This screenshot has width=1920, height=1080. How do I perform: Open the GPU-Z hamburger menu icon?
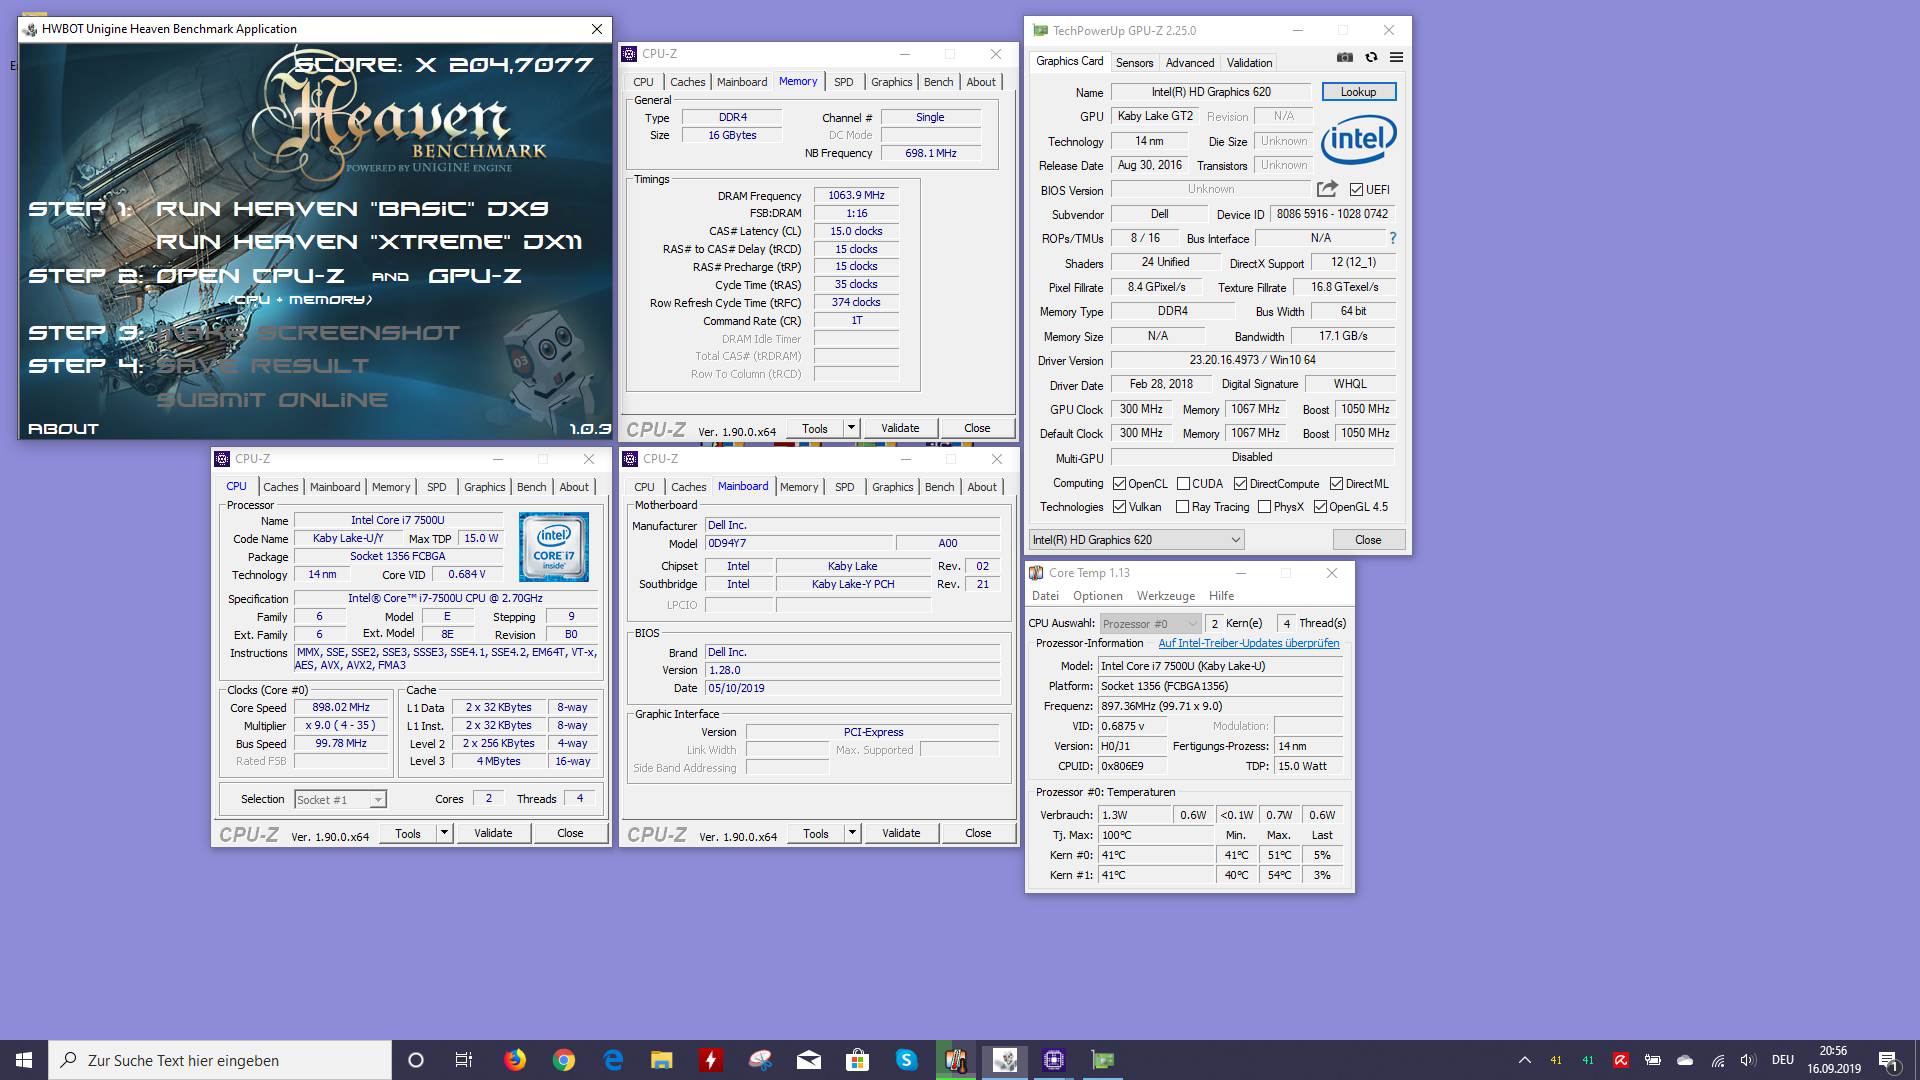tap(1396, 58)
